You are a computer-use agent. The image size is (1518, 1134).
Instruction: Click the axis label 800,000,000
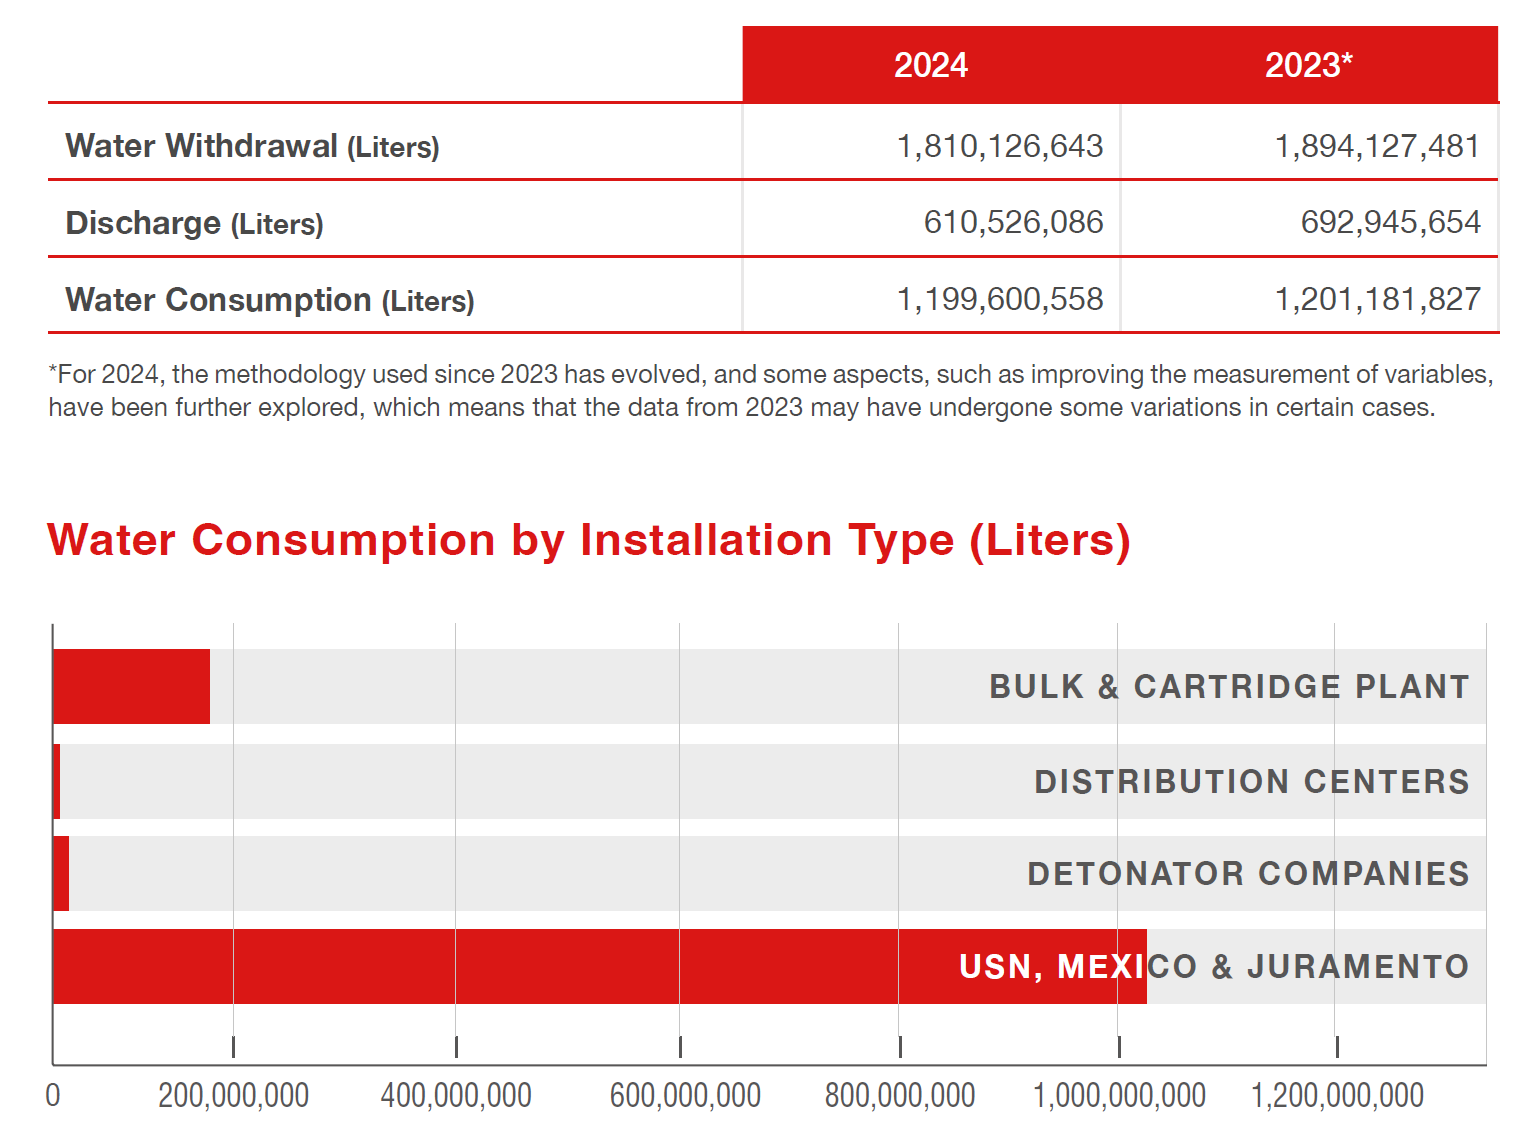900,1096
